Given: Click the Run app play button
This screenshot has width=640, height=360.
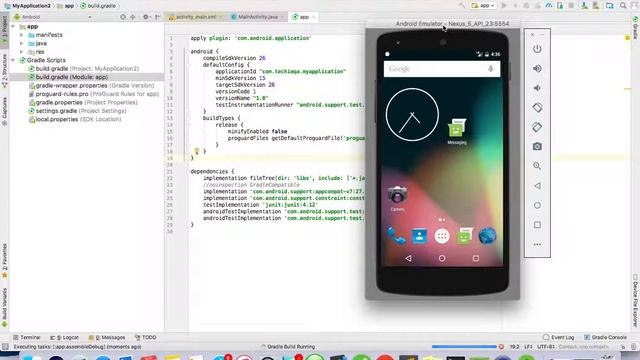Looking at the screenshot, I should [x=504, y=6].
